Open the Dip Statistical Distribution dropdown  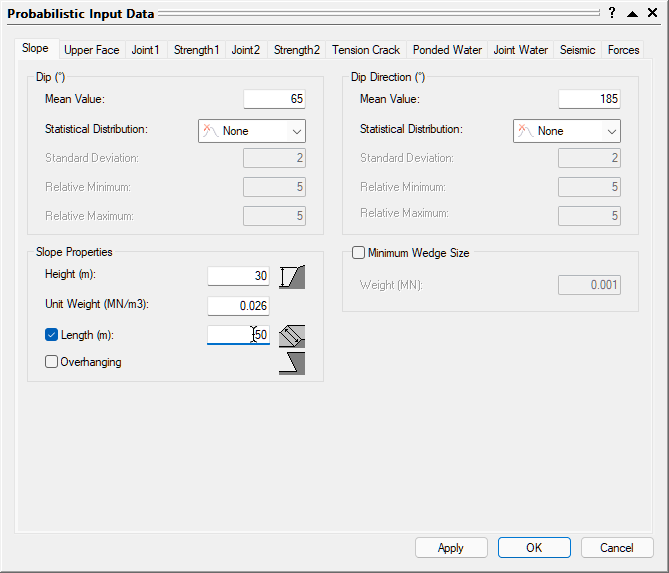click(x=252, y=131)
